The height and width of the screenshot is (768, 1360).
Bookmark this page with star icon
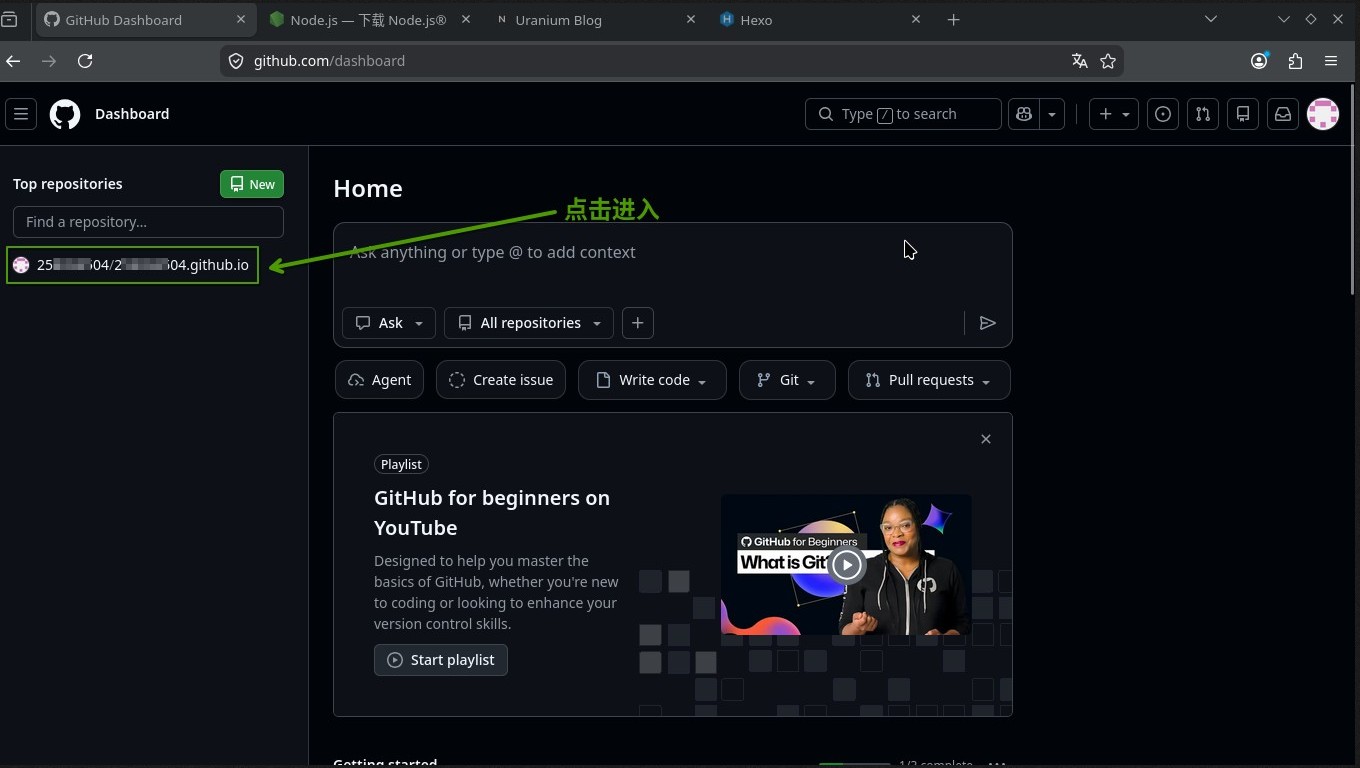coord(1108,61)
